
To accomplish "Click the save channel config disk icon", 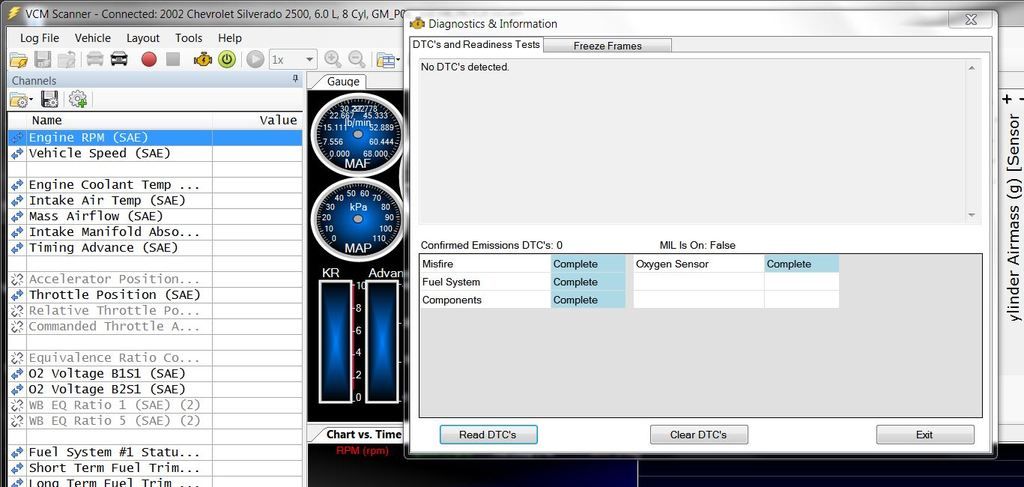I will (50, 99).
